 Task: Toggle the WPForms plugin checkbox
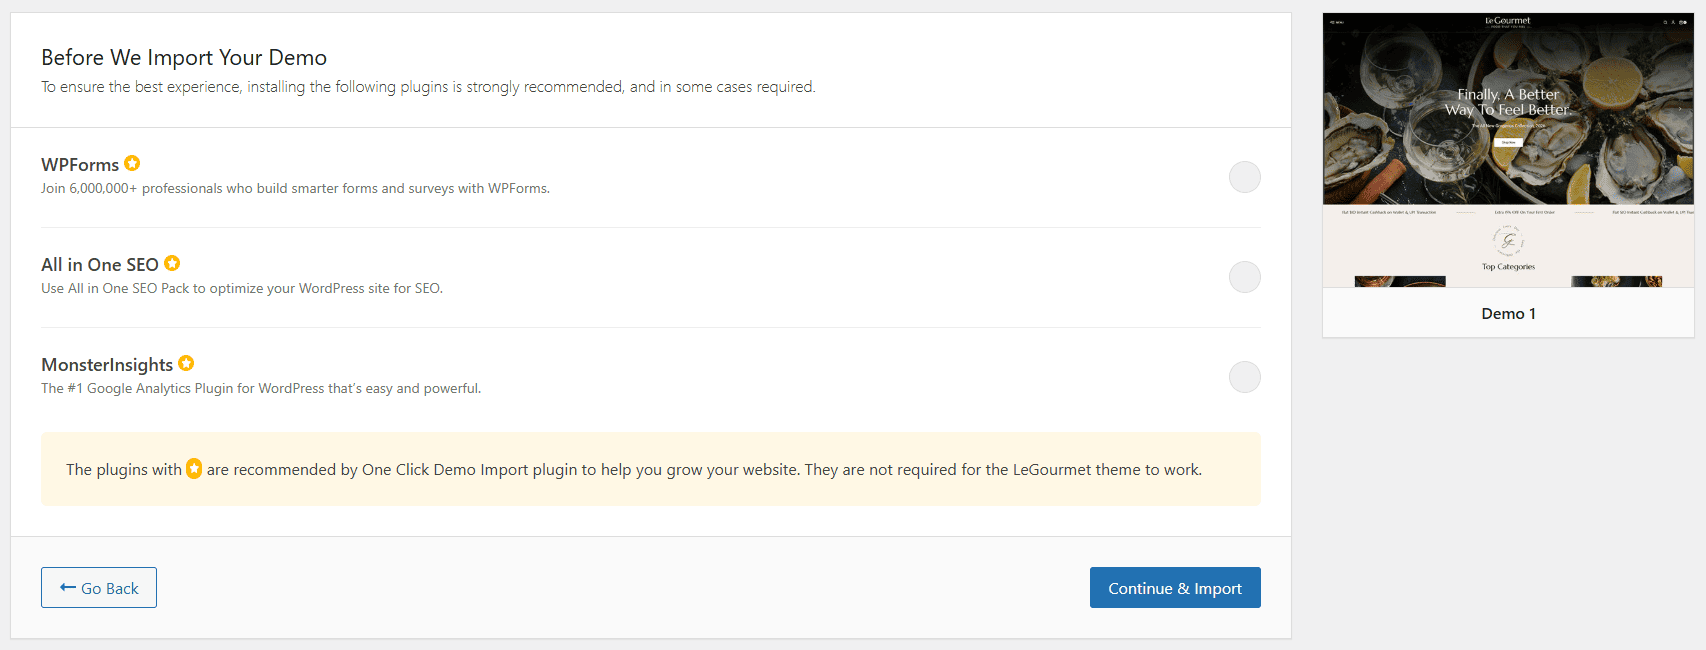[x=1244, y=177]
